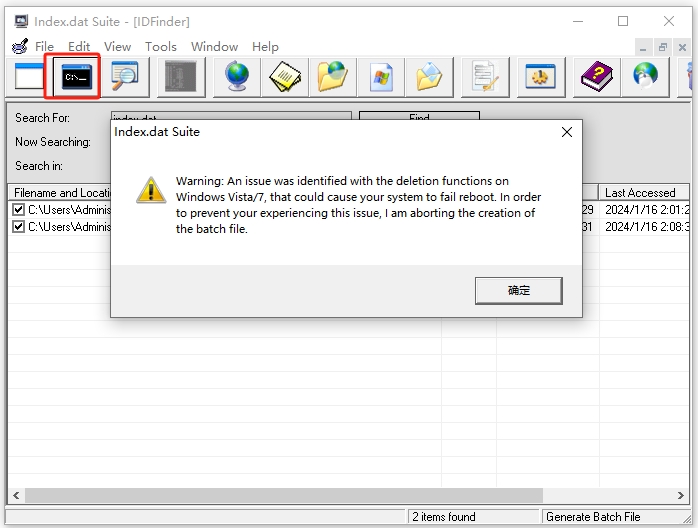The image size is (698, 528).
Task: Click the 'Search in:' label
Action: pyautogui.click(x=39, y=166)
